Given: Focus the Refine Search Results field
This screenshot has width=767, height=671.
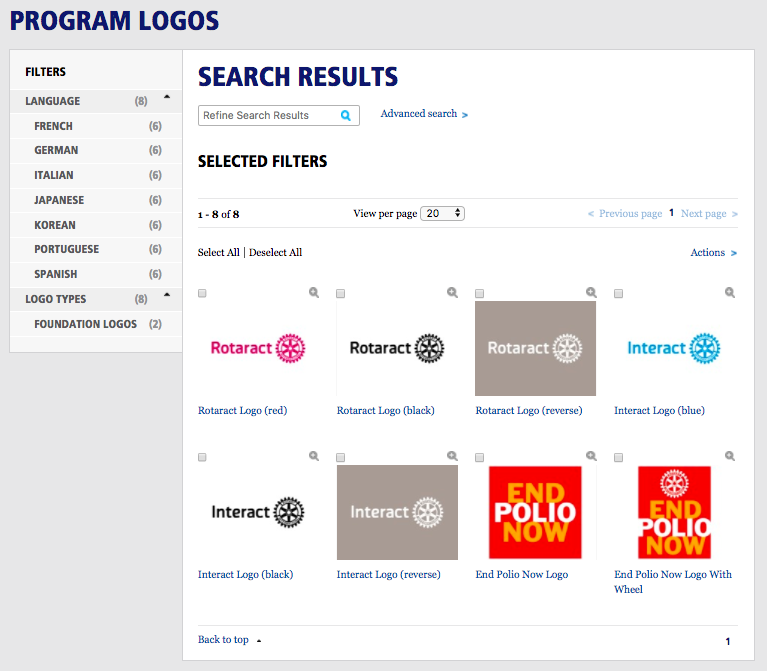Looking at the screenshot, I should tap(270, 115).
